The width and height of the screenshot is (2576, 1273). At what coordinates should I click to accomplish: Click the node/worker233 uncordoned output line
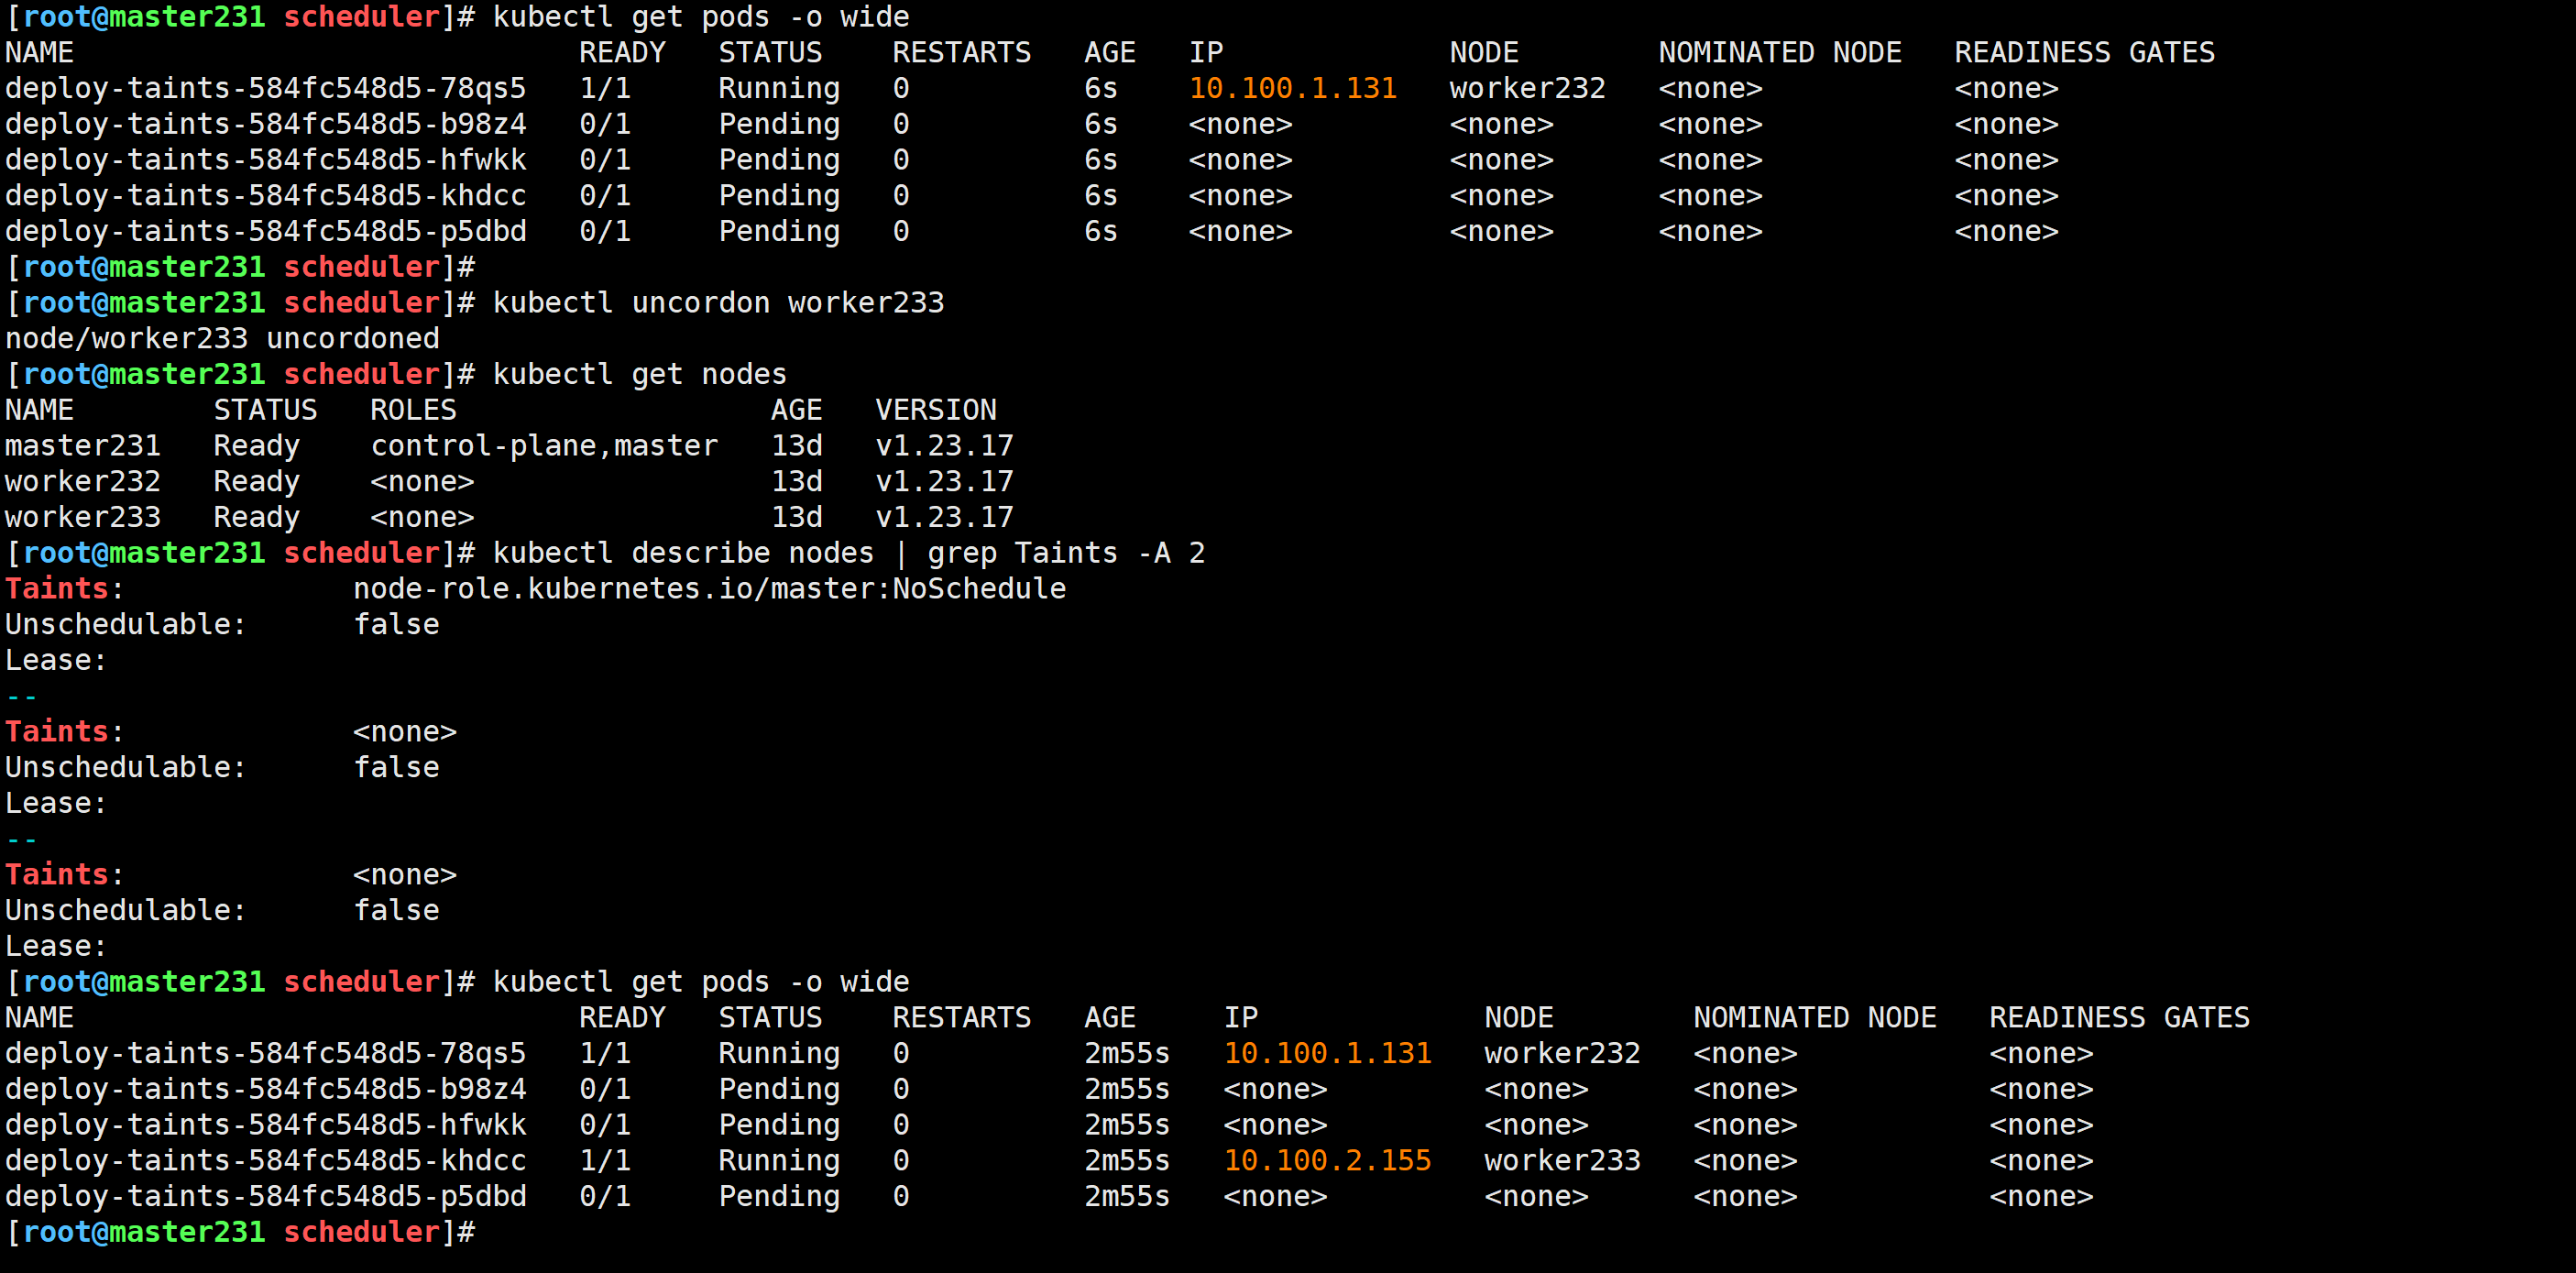tap(222, 338)
